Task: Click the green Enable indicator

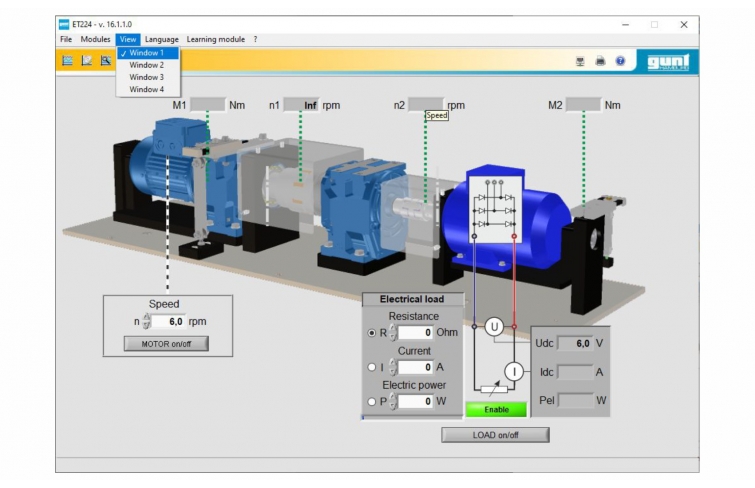Action: [496, 409]
